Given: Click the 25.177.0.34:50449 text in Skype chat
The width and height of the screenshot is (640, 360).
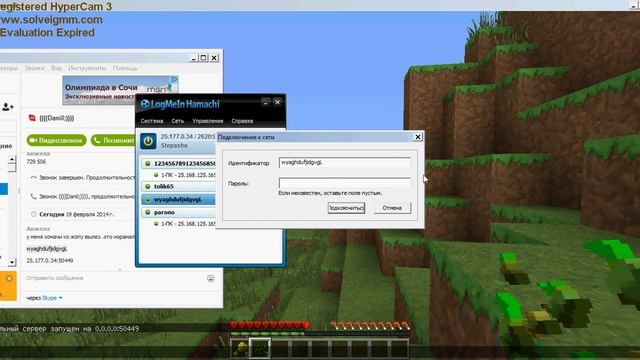Looking at the screenshot, I should [50, 260].
